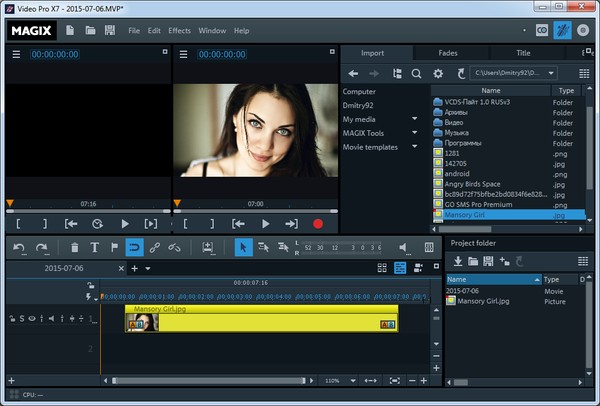This screenshot has height=406, width=600.
Task: Open the Title editor T icon
Action: tap(95, 248)
